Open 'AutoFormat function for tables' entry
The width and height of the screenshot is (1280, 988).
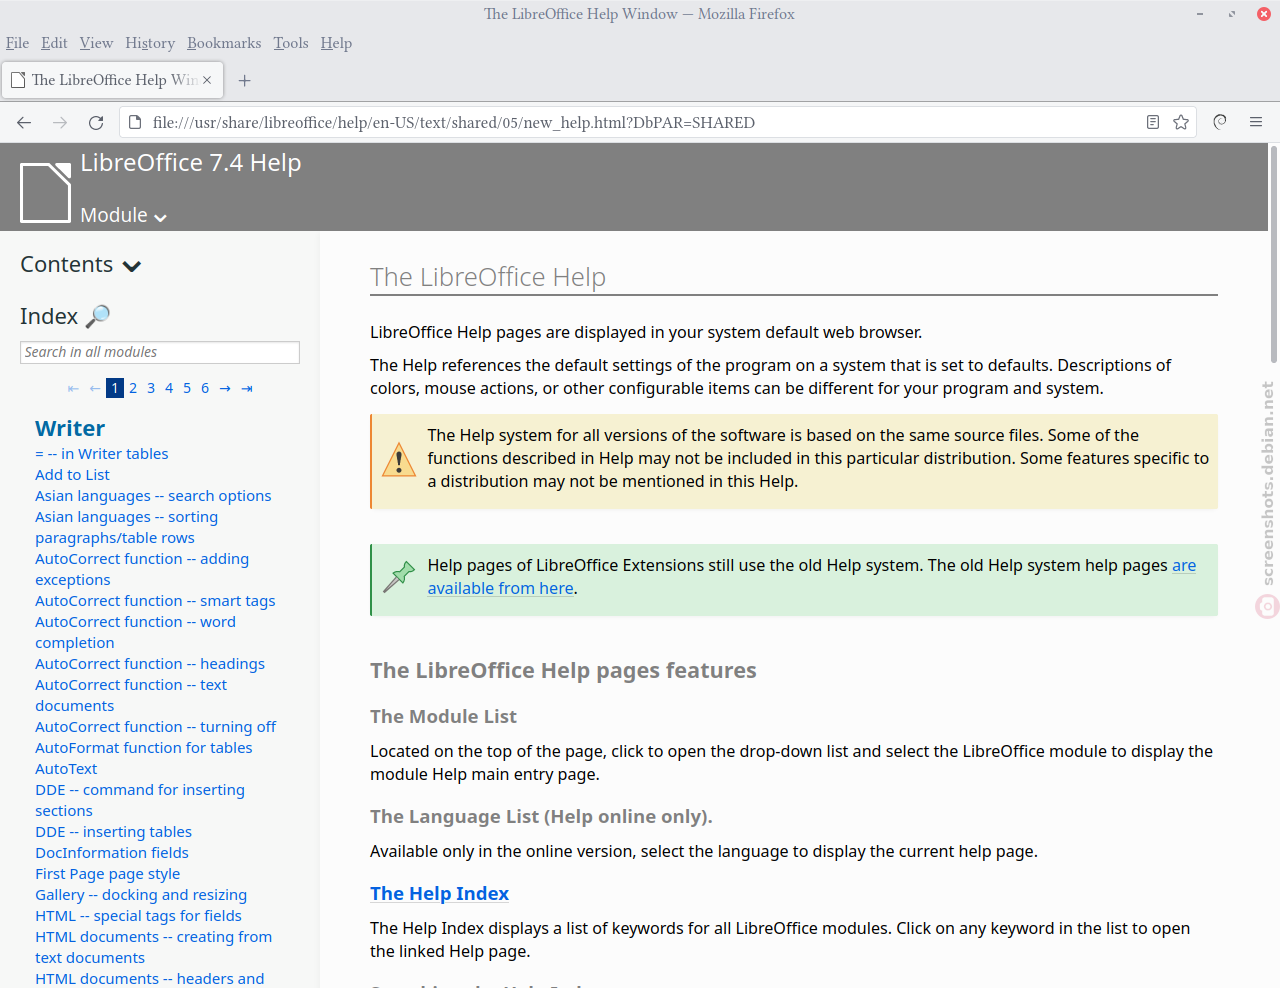click(x=144, y=748)
